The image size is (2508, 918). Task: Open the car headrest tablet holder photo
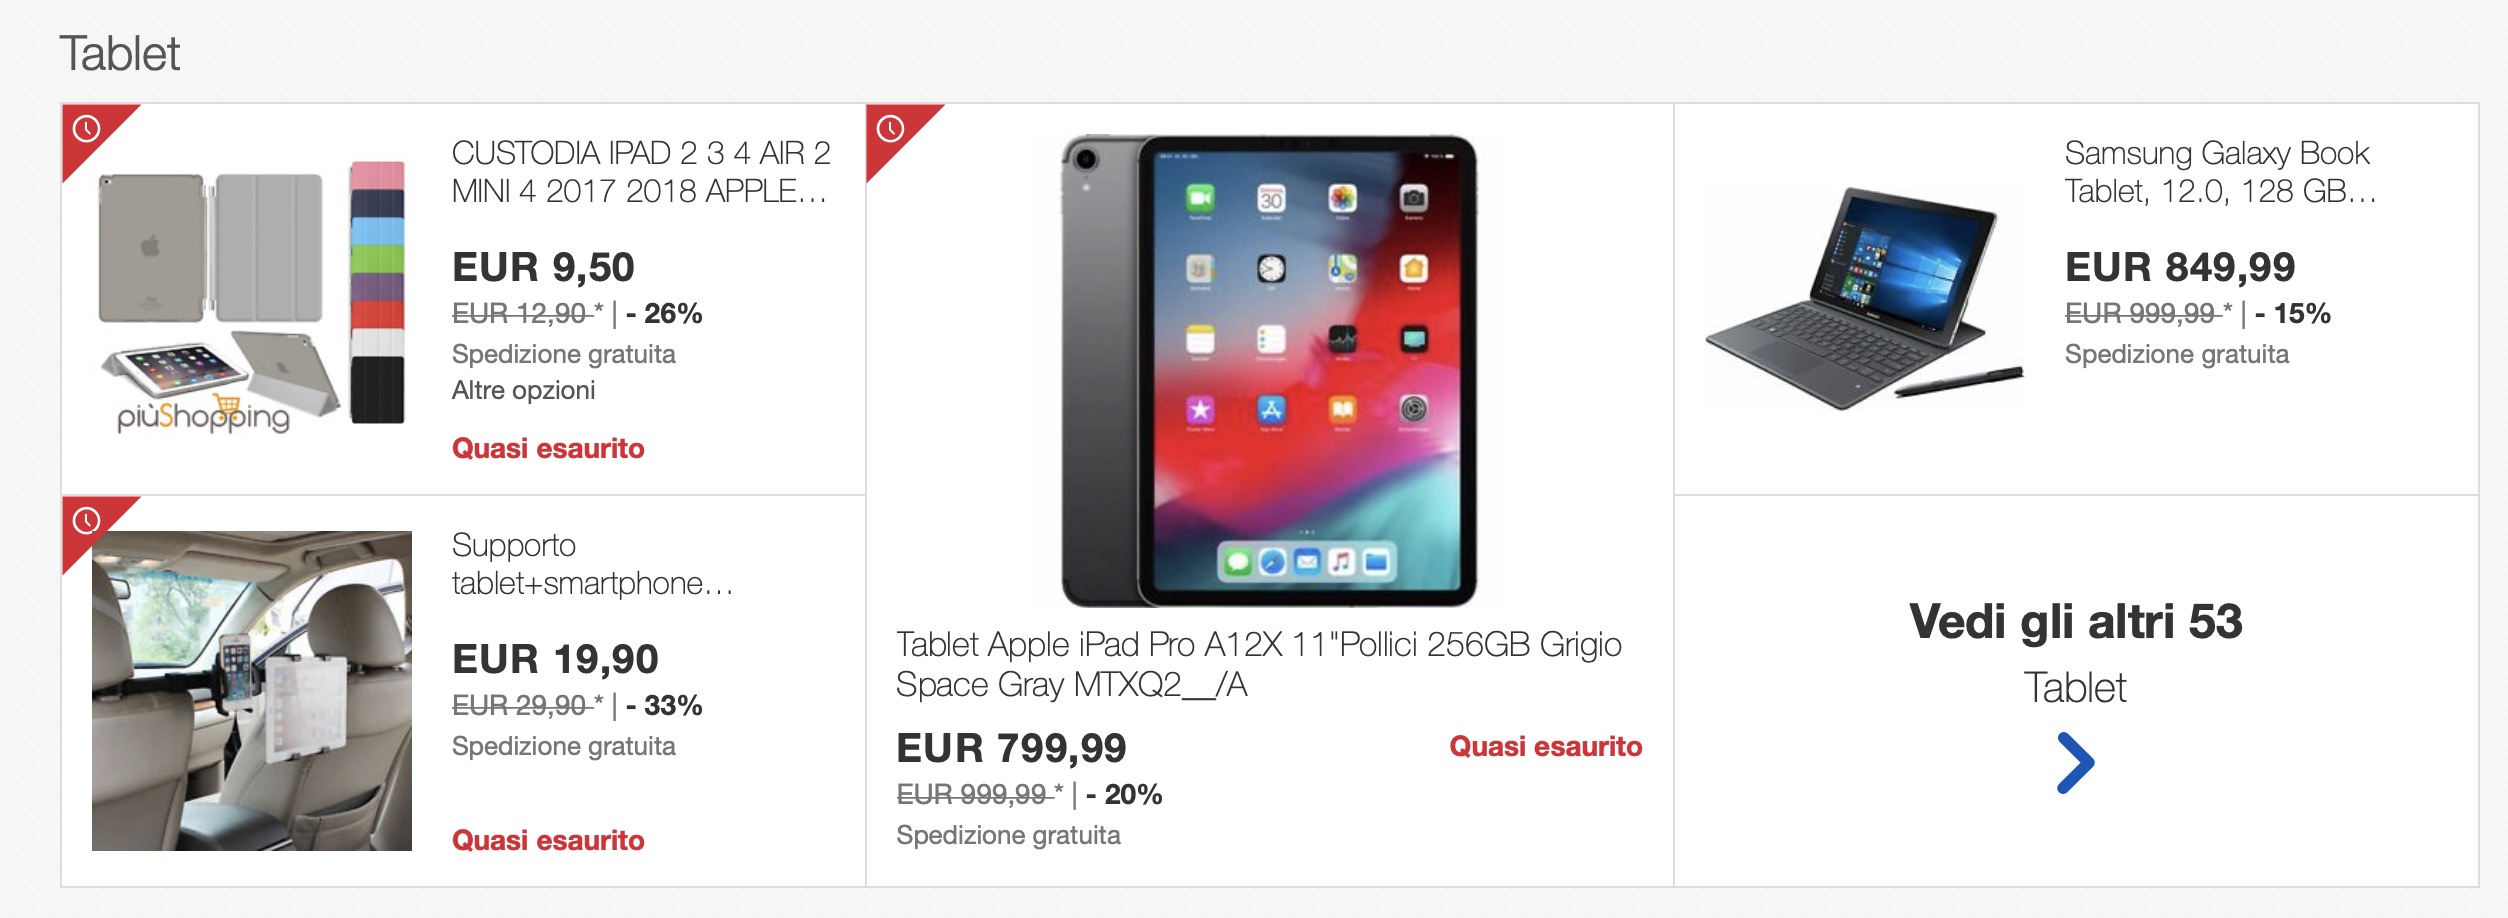coord(252,691)
